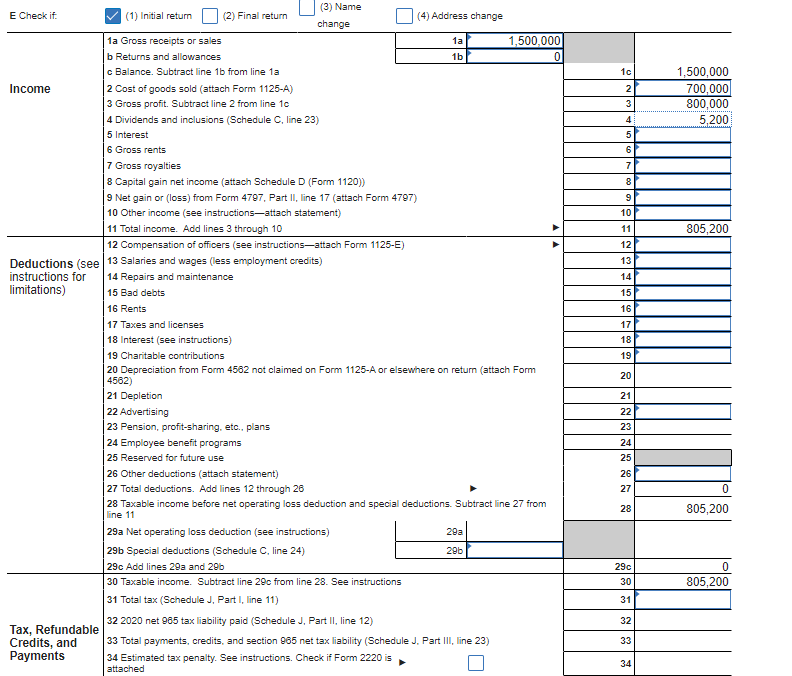Click the line 6 Gross rents field

[x=682, y=150]
